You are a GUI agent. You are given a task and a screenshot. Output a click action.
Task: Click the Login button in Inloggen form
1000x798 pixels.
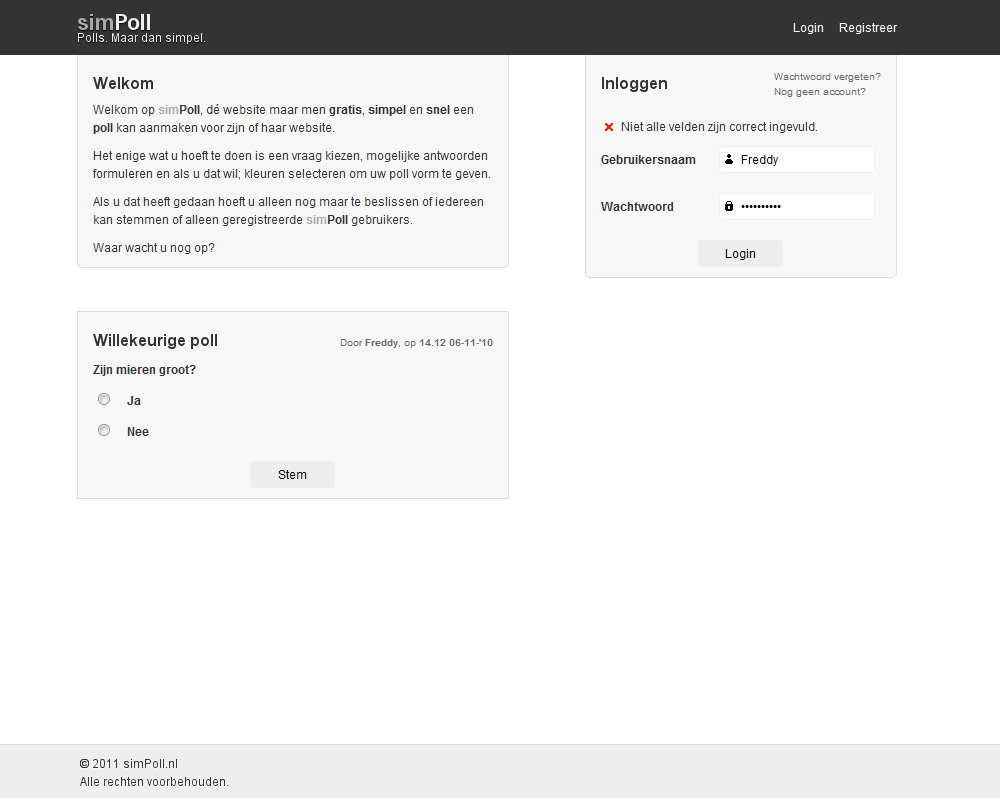coord(740,253)
